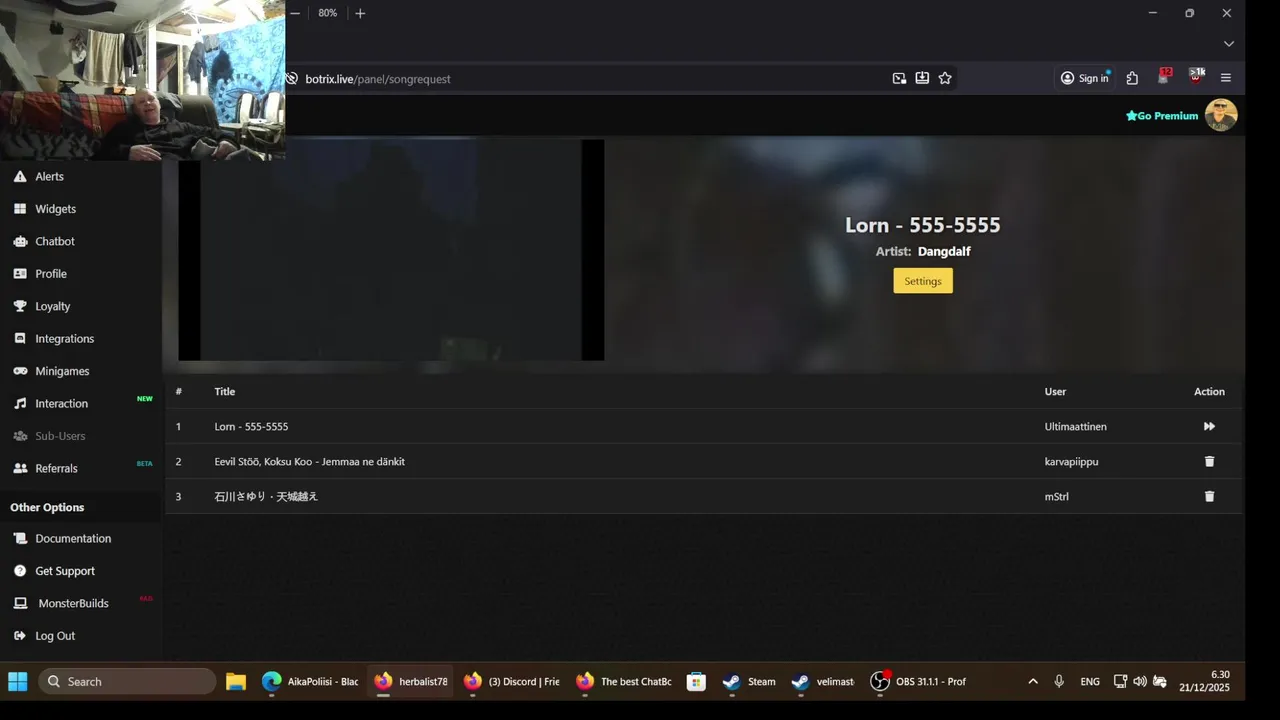Open Minigames in the sidebar
Viewport: 1280px width, 720px height.
tap(62, 371)
